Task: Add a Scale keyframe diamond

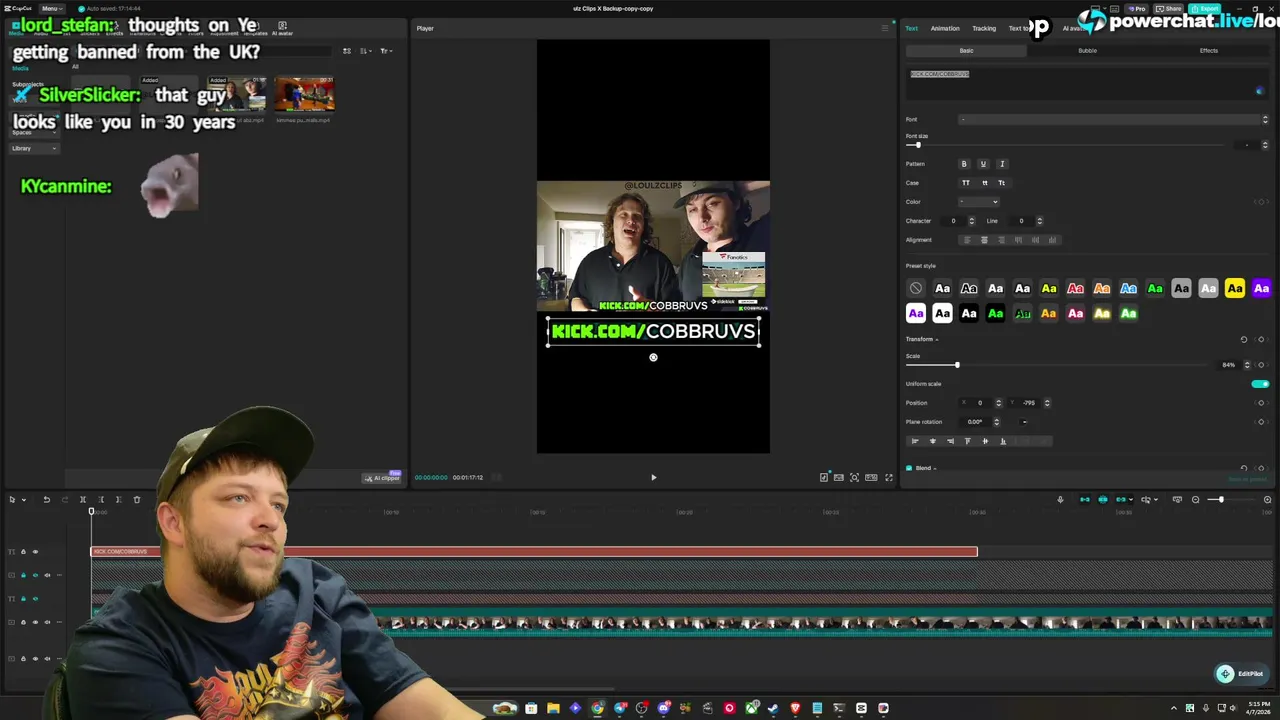Action: pos(1261,365)
